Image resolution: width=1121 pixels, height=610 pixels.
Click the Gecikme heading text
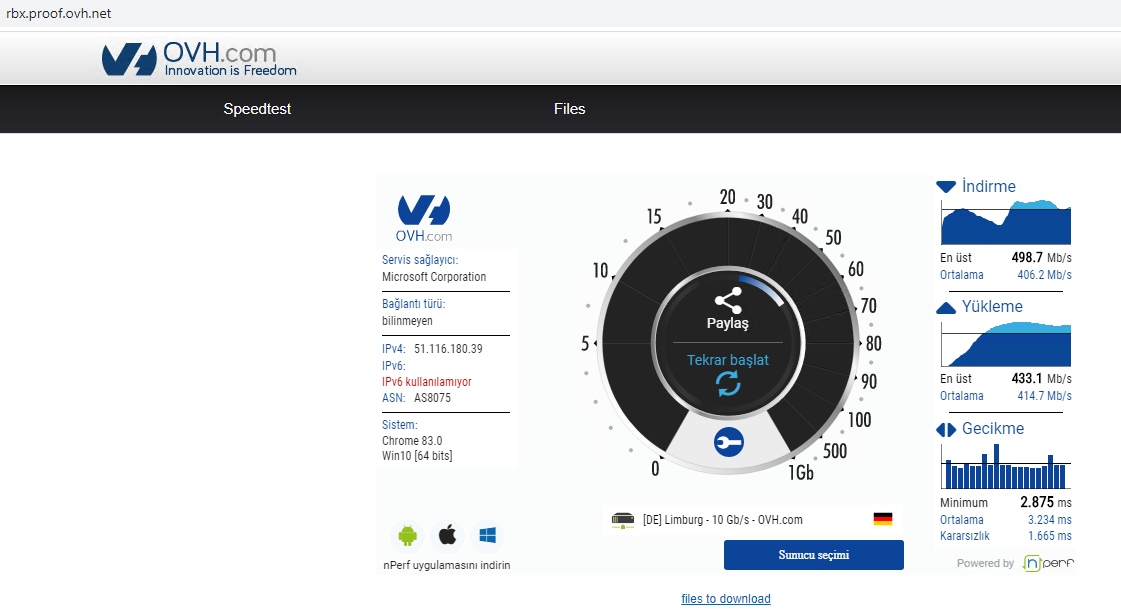point(993,428)
